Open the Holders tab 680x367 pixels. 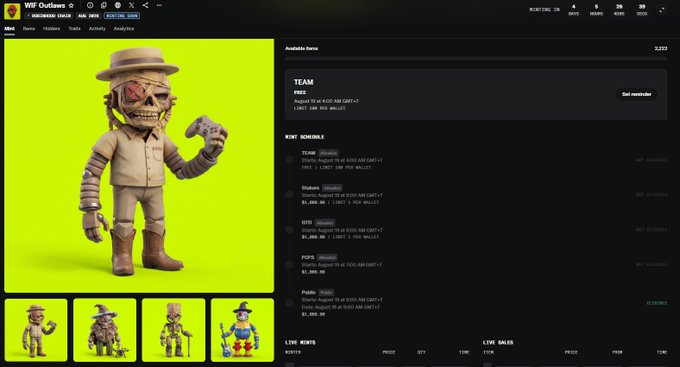[x=52, y=29]
